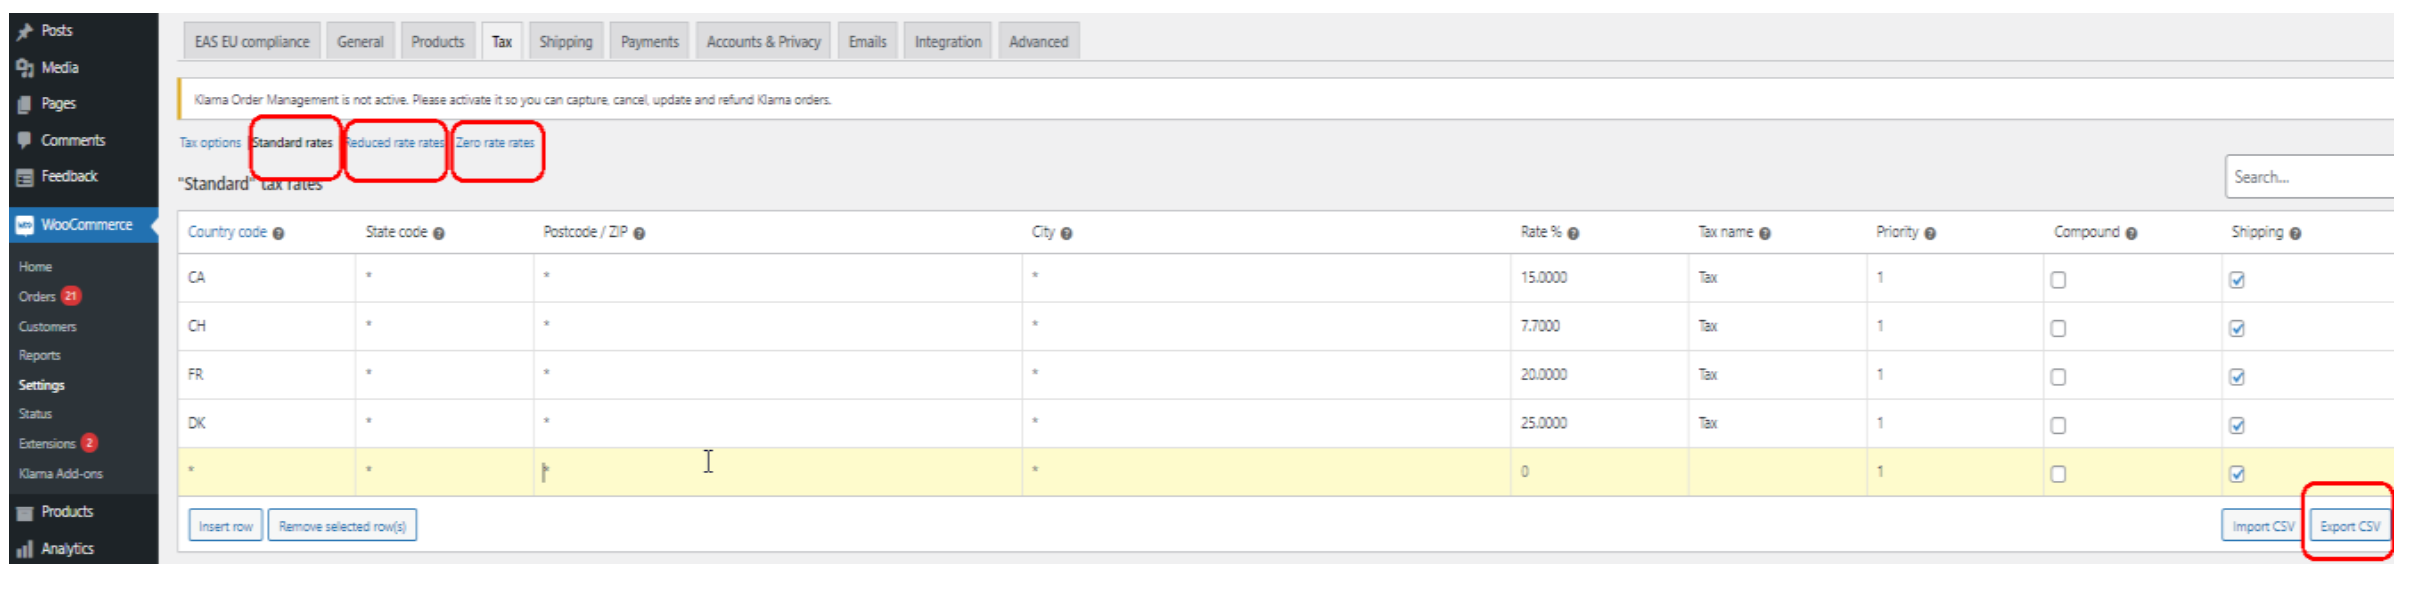
Task: Open the Reduced rate rates link
Action: 395,143
